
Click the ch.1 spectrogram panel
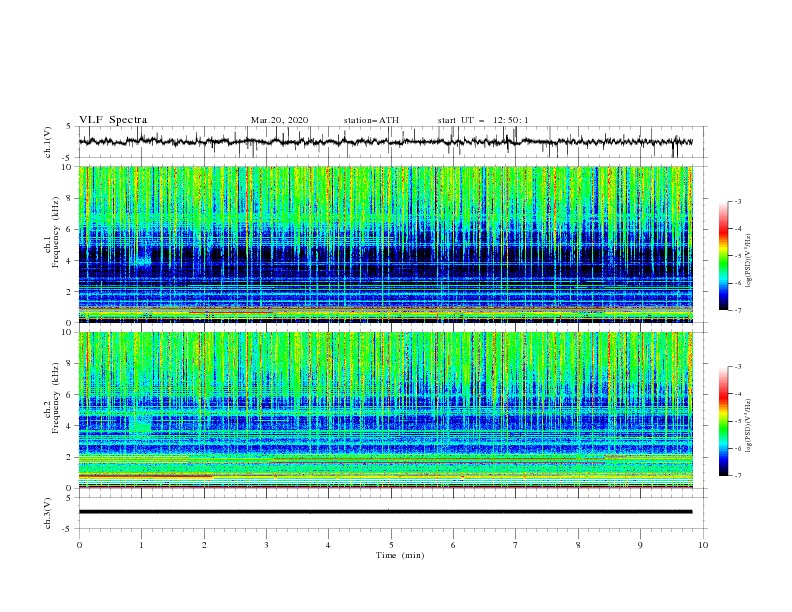tap(385, 244)
